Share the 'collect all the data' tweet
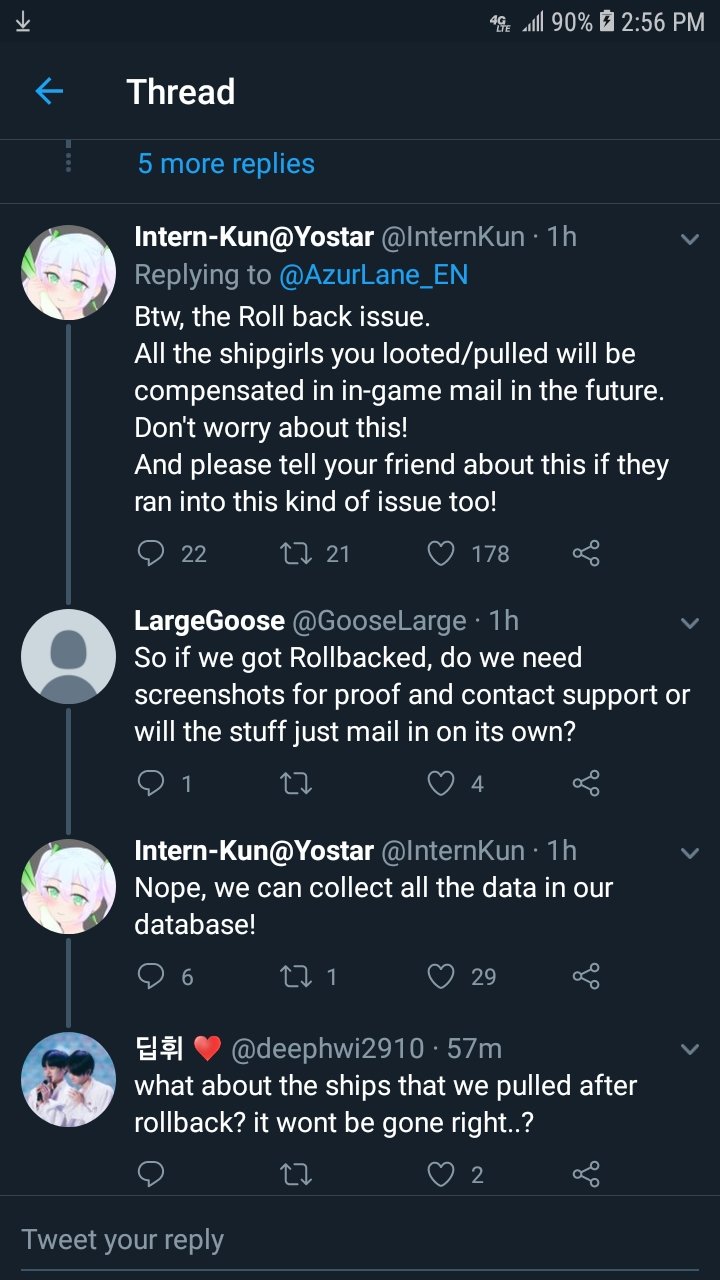 pos(586,976)
